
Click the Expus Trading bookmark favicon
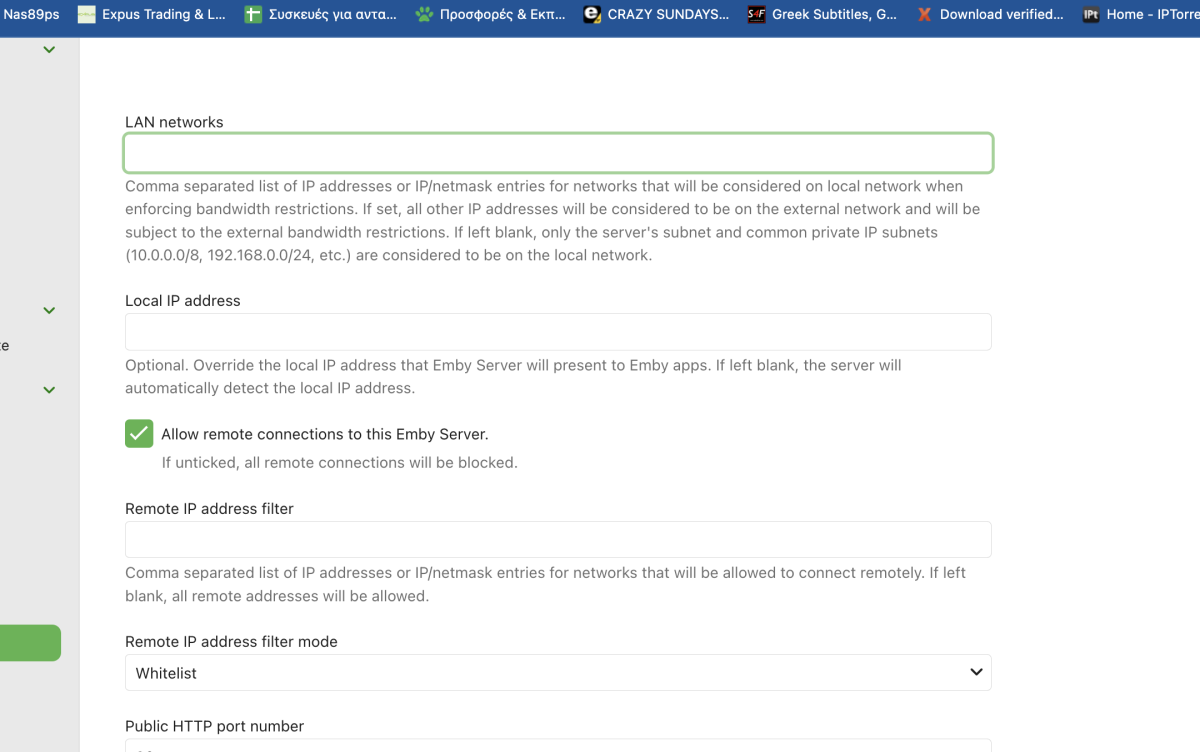[85, 14]
